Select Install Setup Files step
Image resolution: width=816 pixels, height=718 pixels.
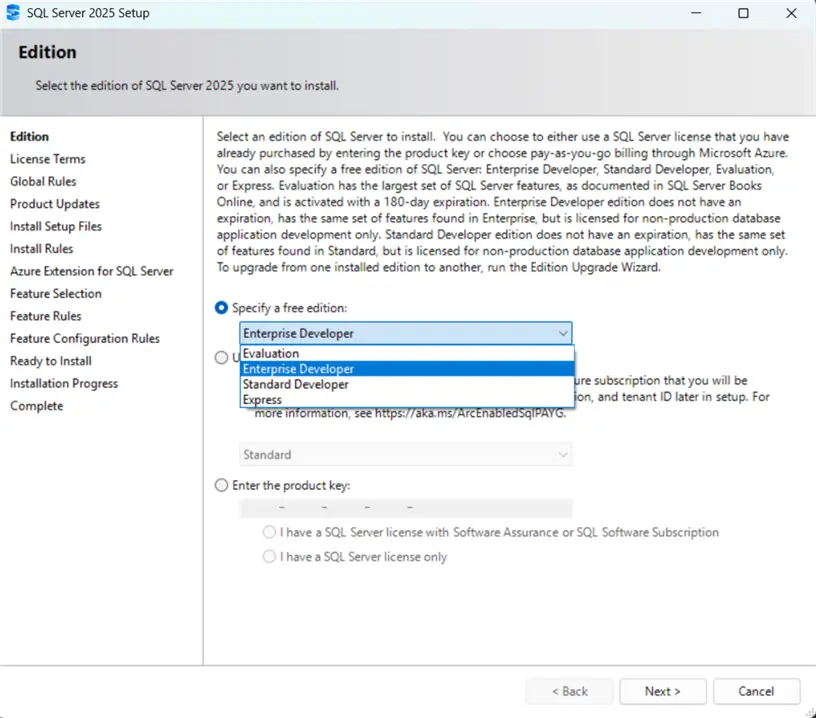point(56,226)
